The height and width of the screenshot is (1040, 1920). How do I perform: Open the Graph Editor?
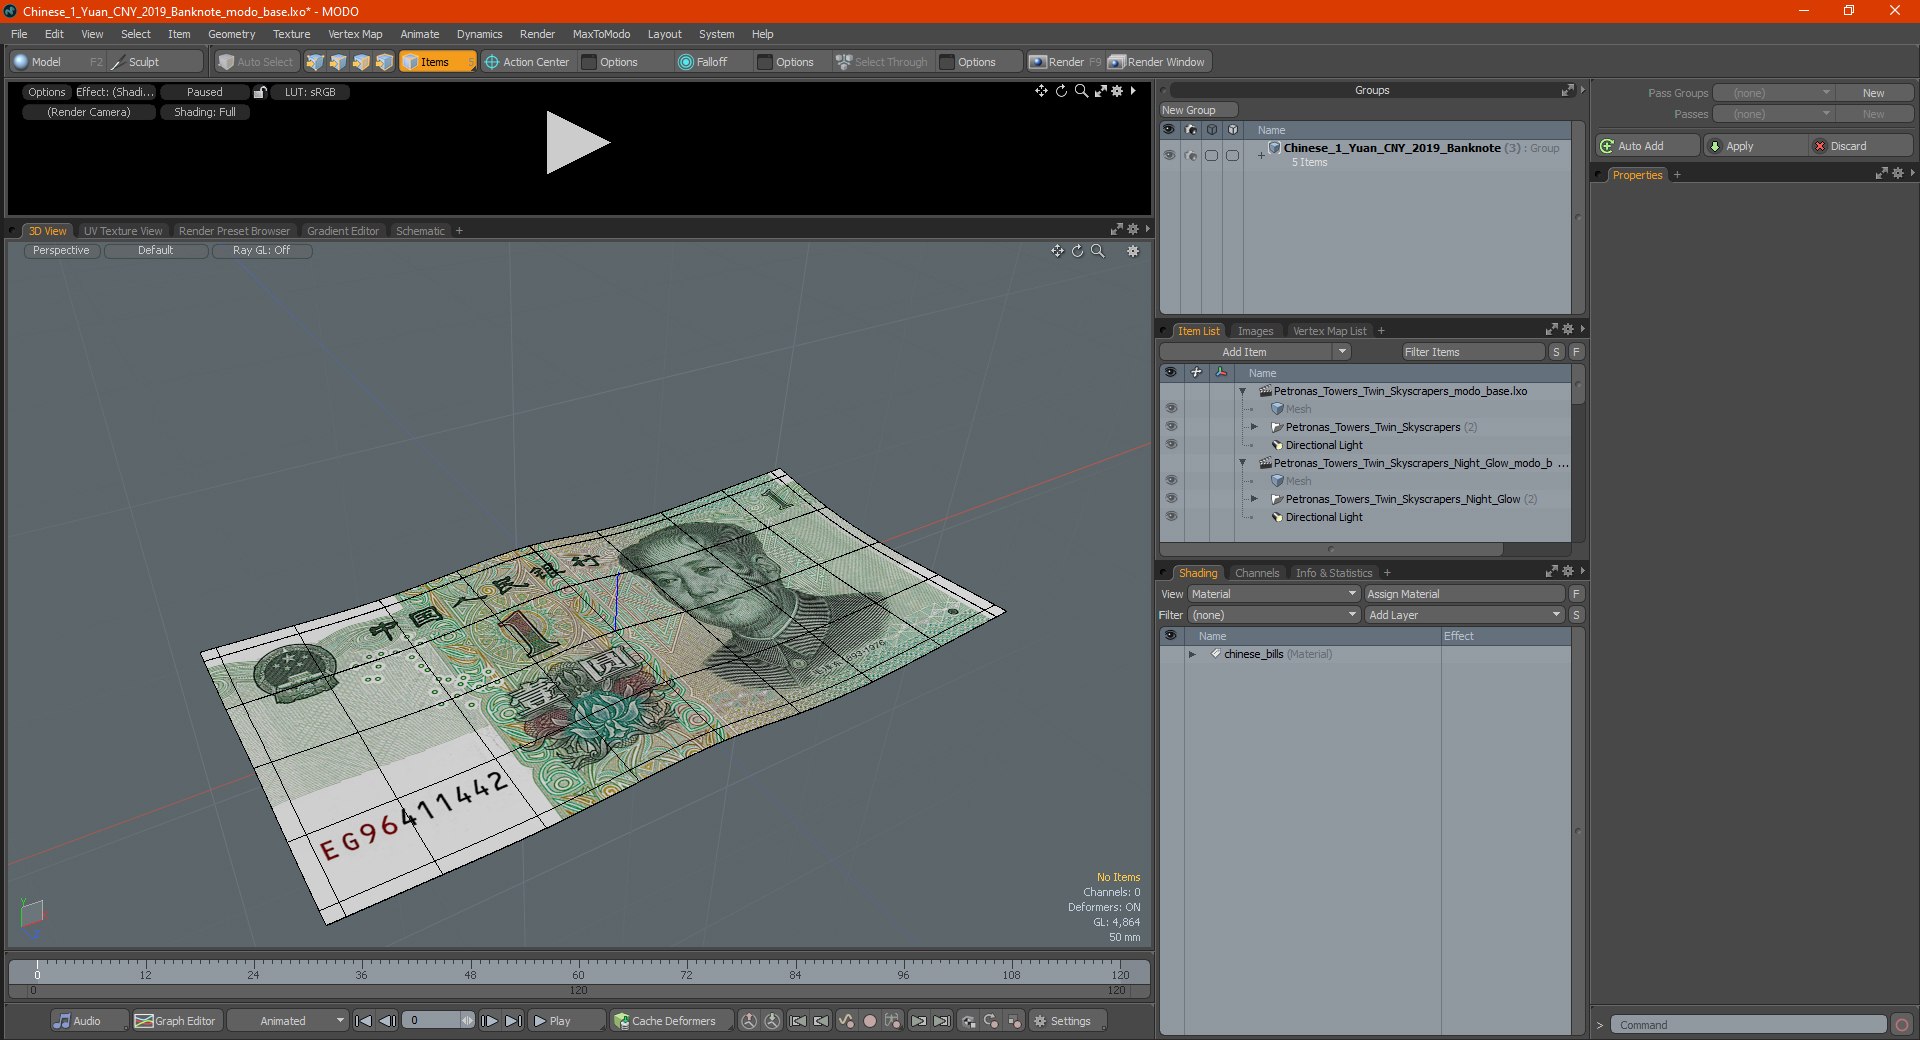click(x=176, y=1021)
